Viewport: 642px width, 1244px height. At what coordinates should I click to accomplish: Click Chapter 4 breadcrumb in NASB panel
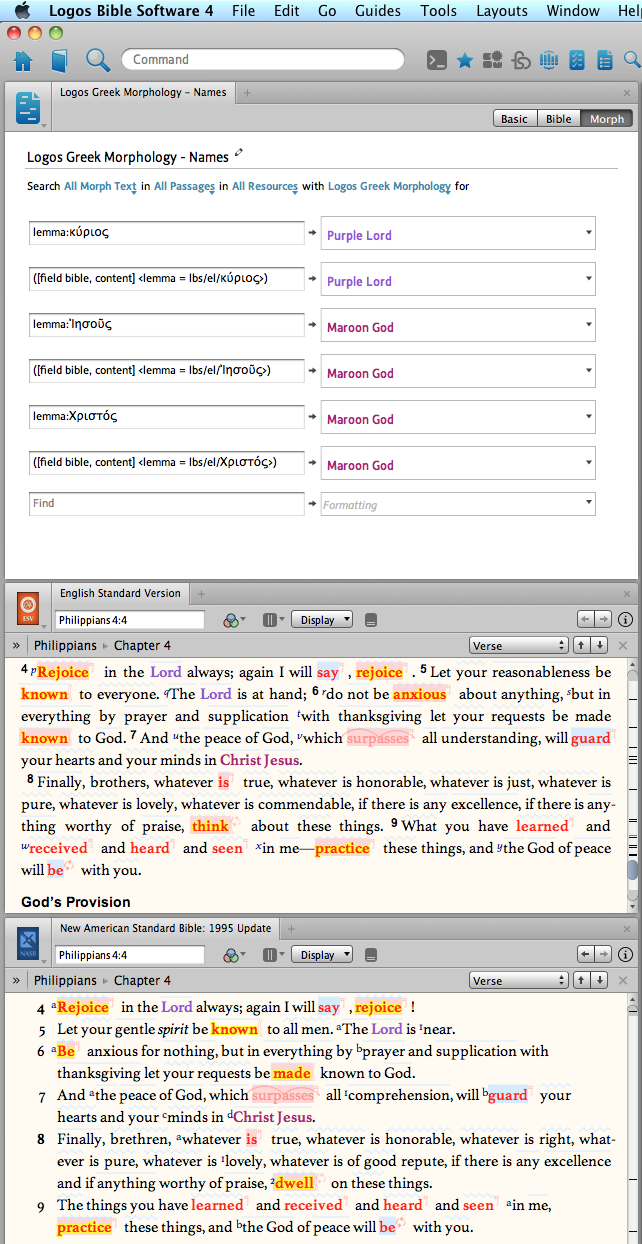point(142,980)
